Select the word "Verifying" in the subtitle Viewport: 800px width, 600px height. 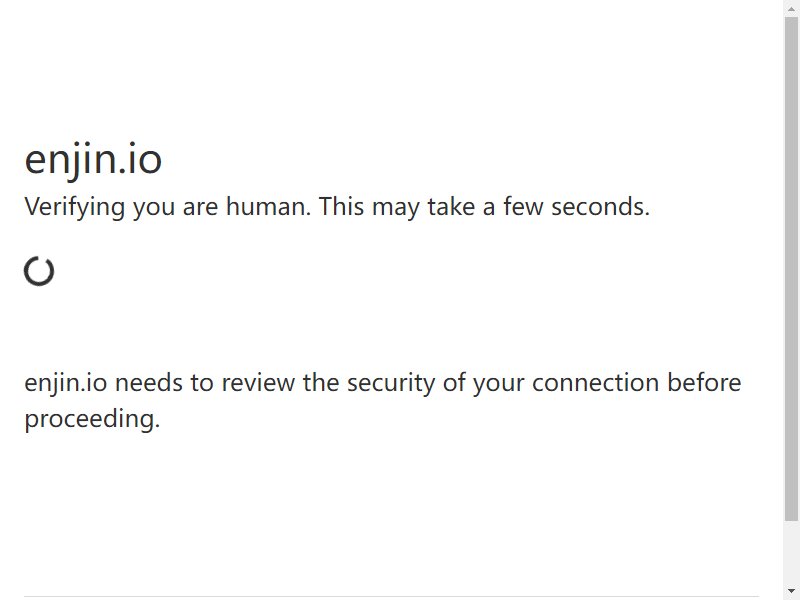tap(74, 208)
